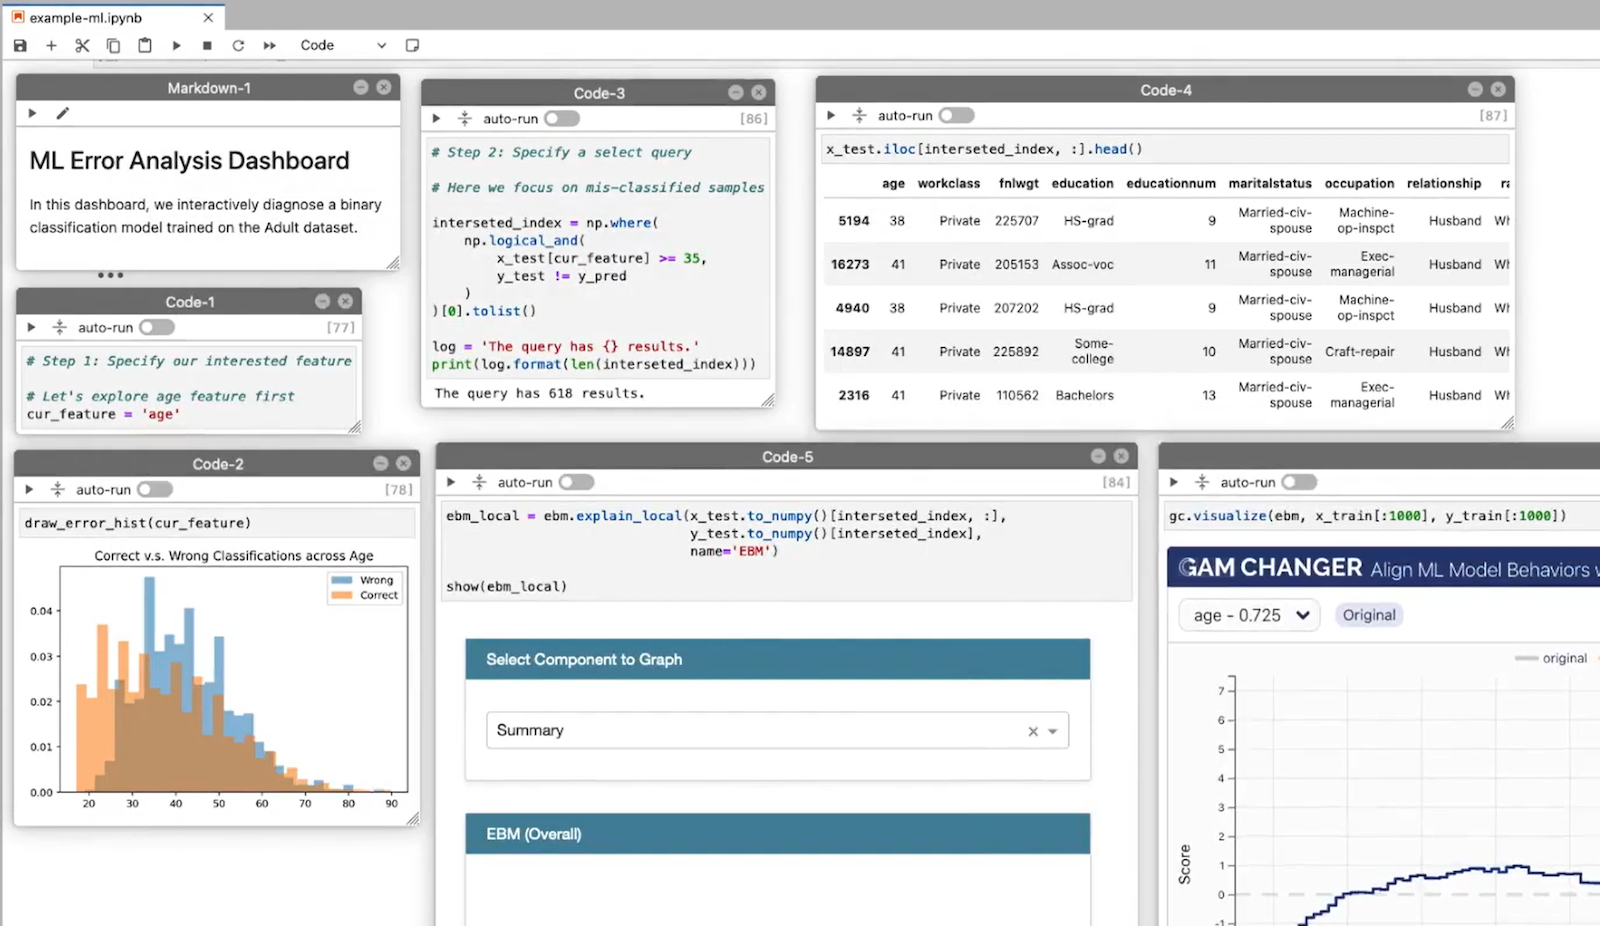
Task: Run the selected cell from the main toolbar
Action: point(176,45)
